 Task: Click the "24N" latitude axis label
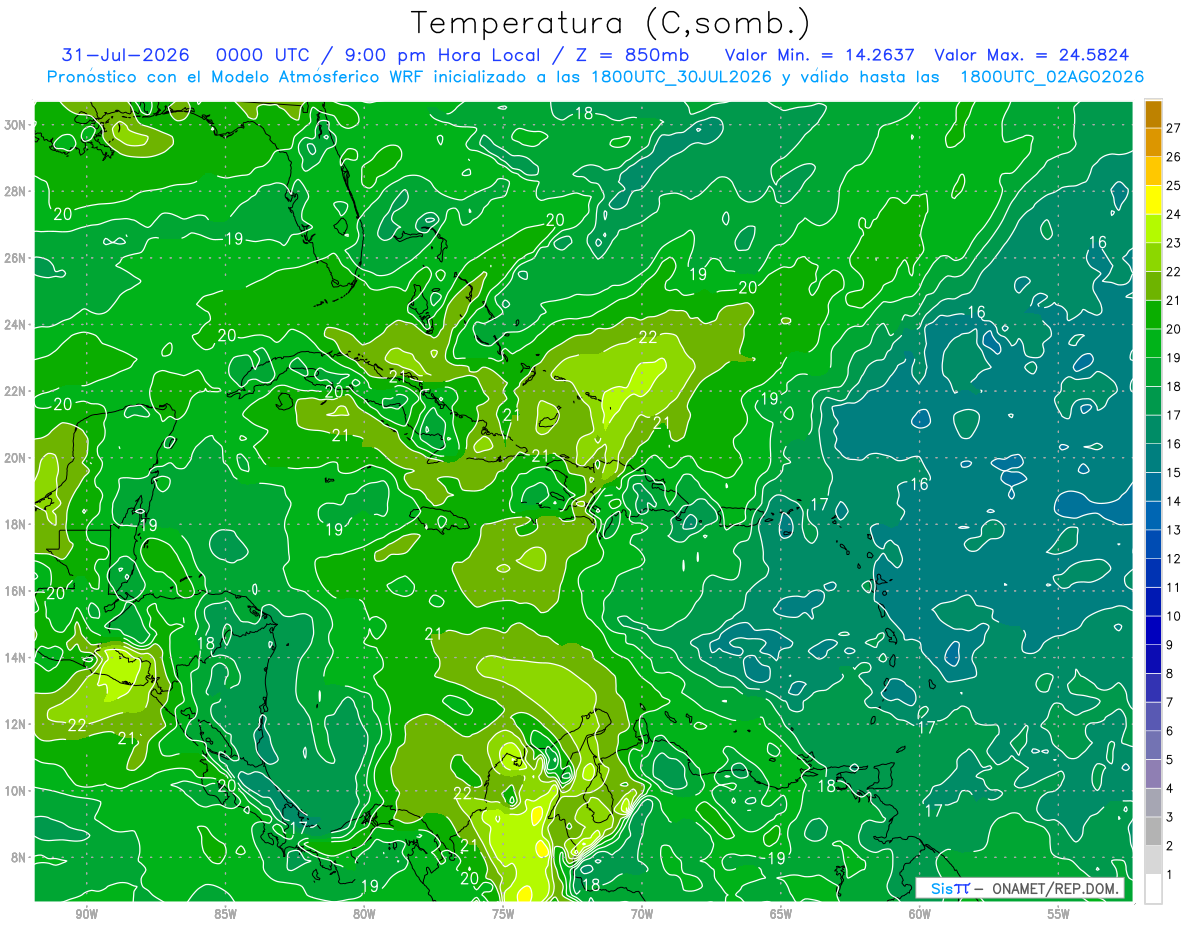[x=16, y=325]
